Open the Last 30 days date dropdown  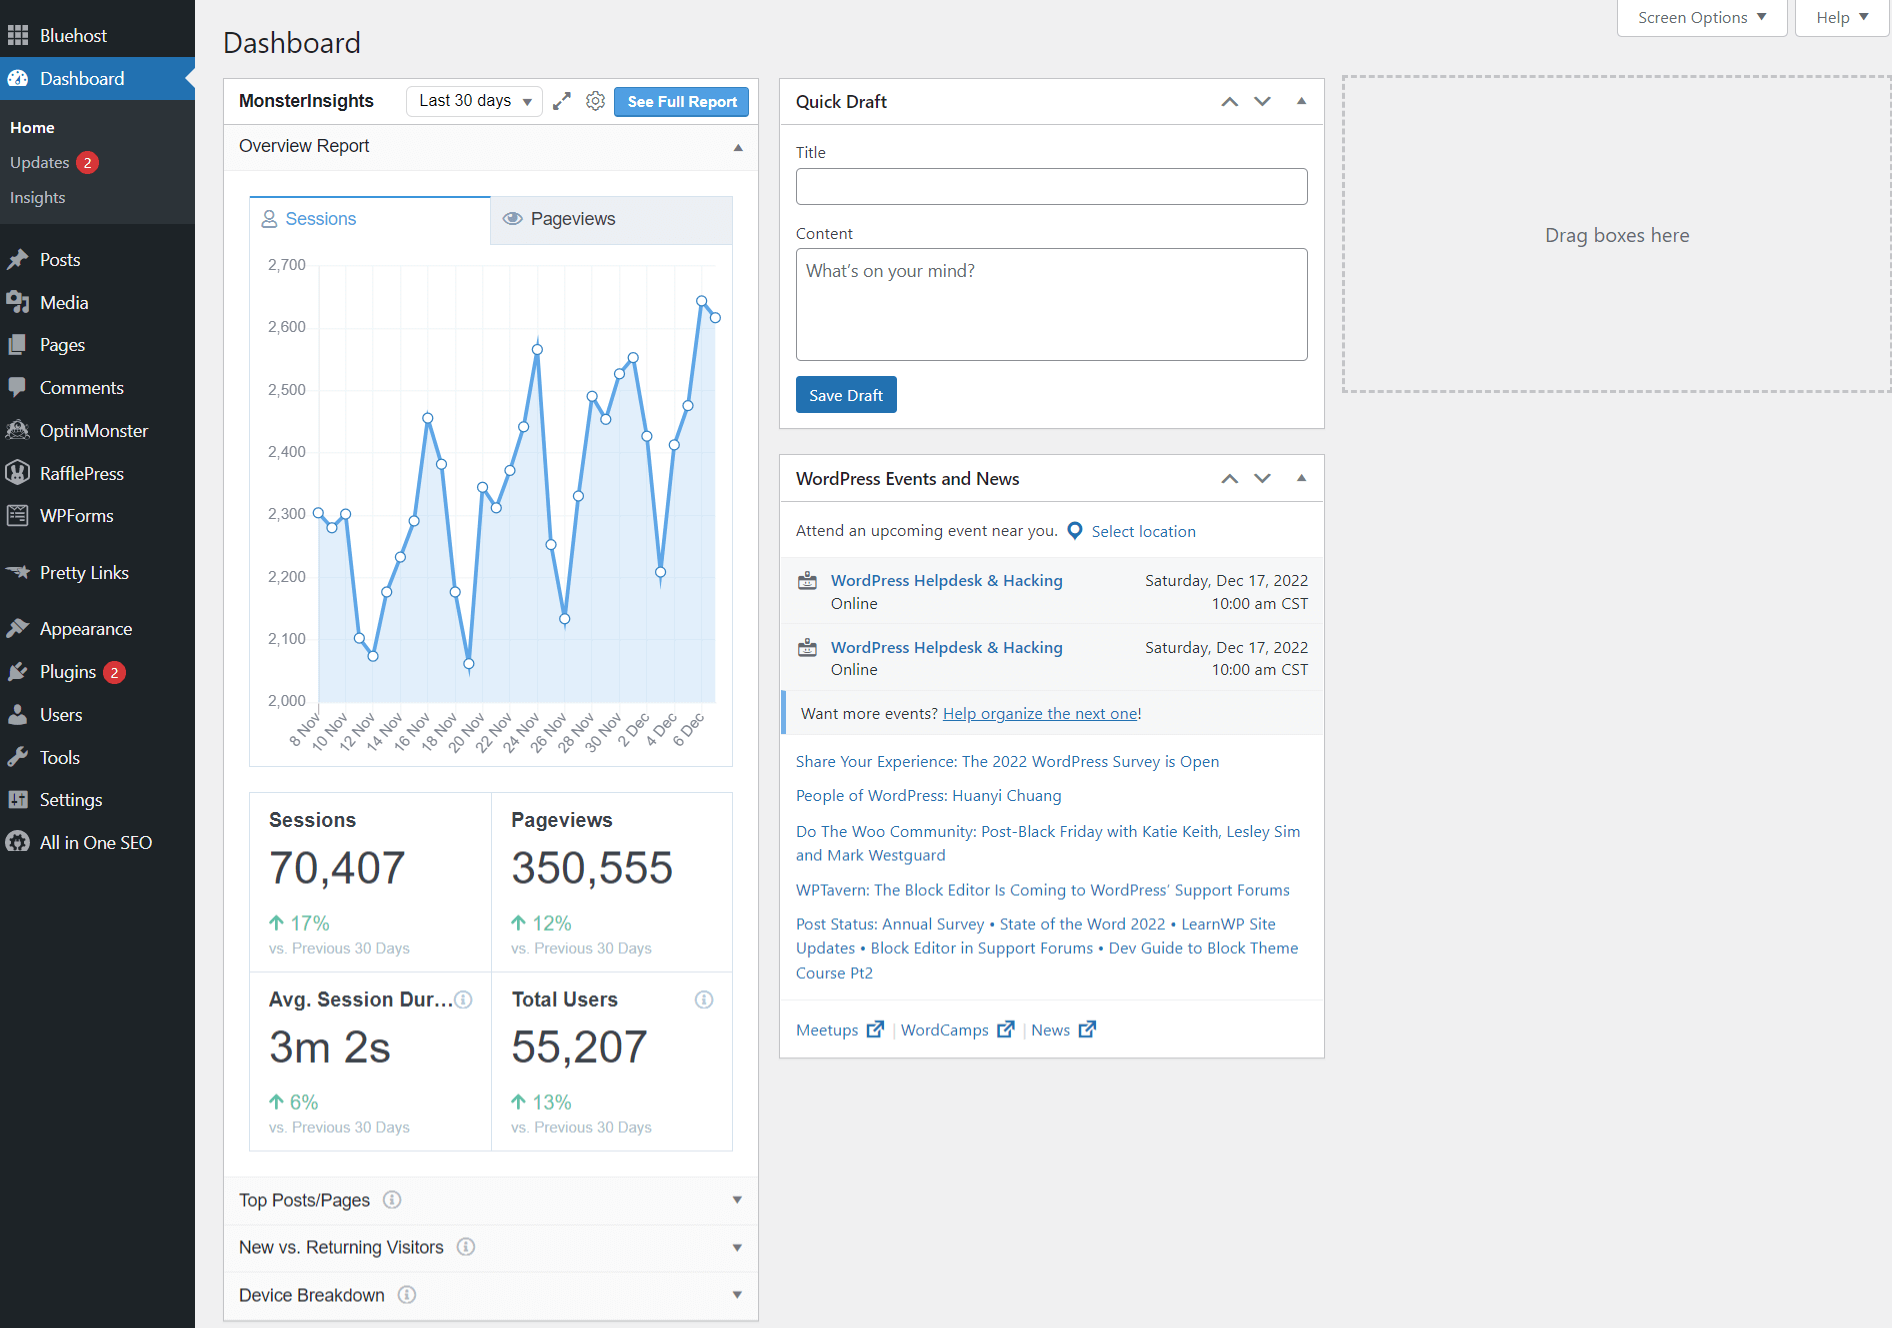tap(473, 101)
